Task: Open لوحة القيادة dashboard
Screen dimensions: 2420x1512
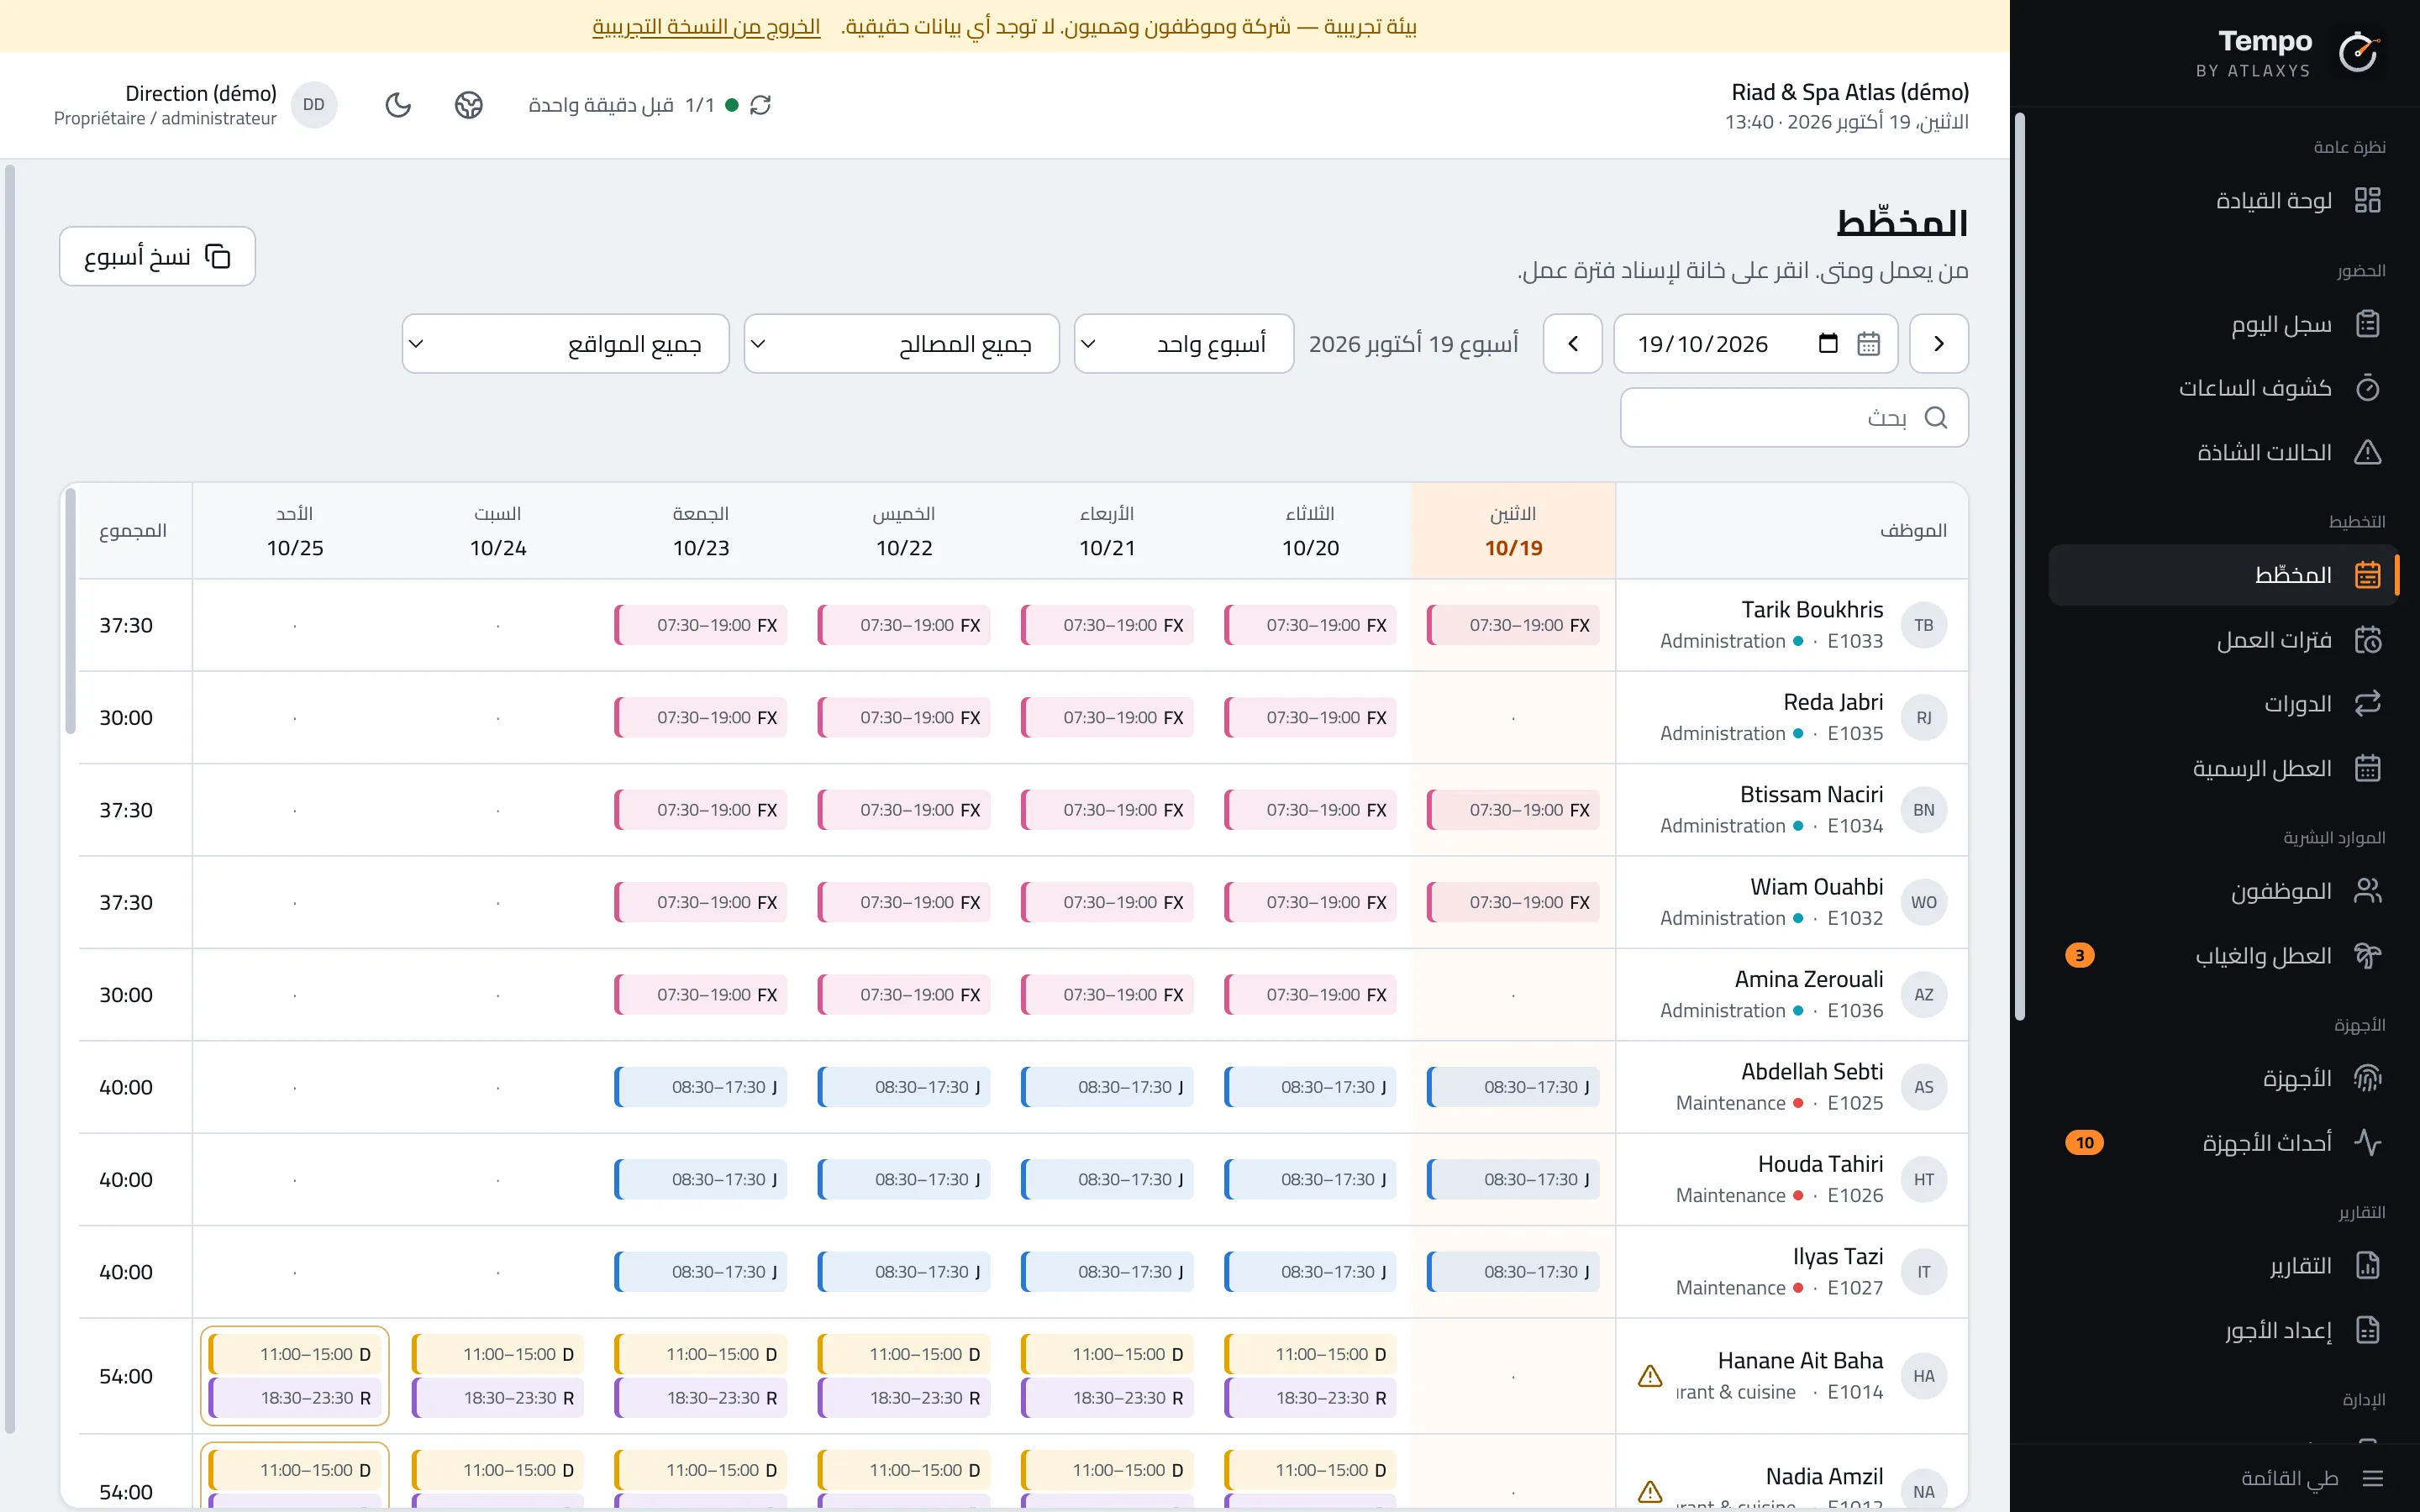Action: tap(2224, 200)
